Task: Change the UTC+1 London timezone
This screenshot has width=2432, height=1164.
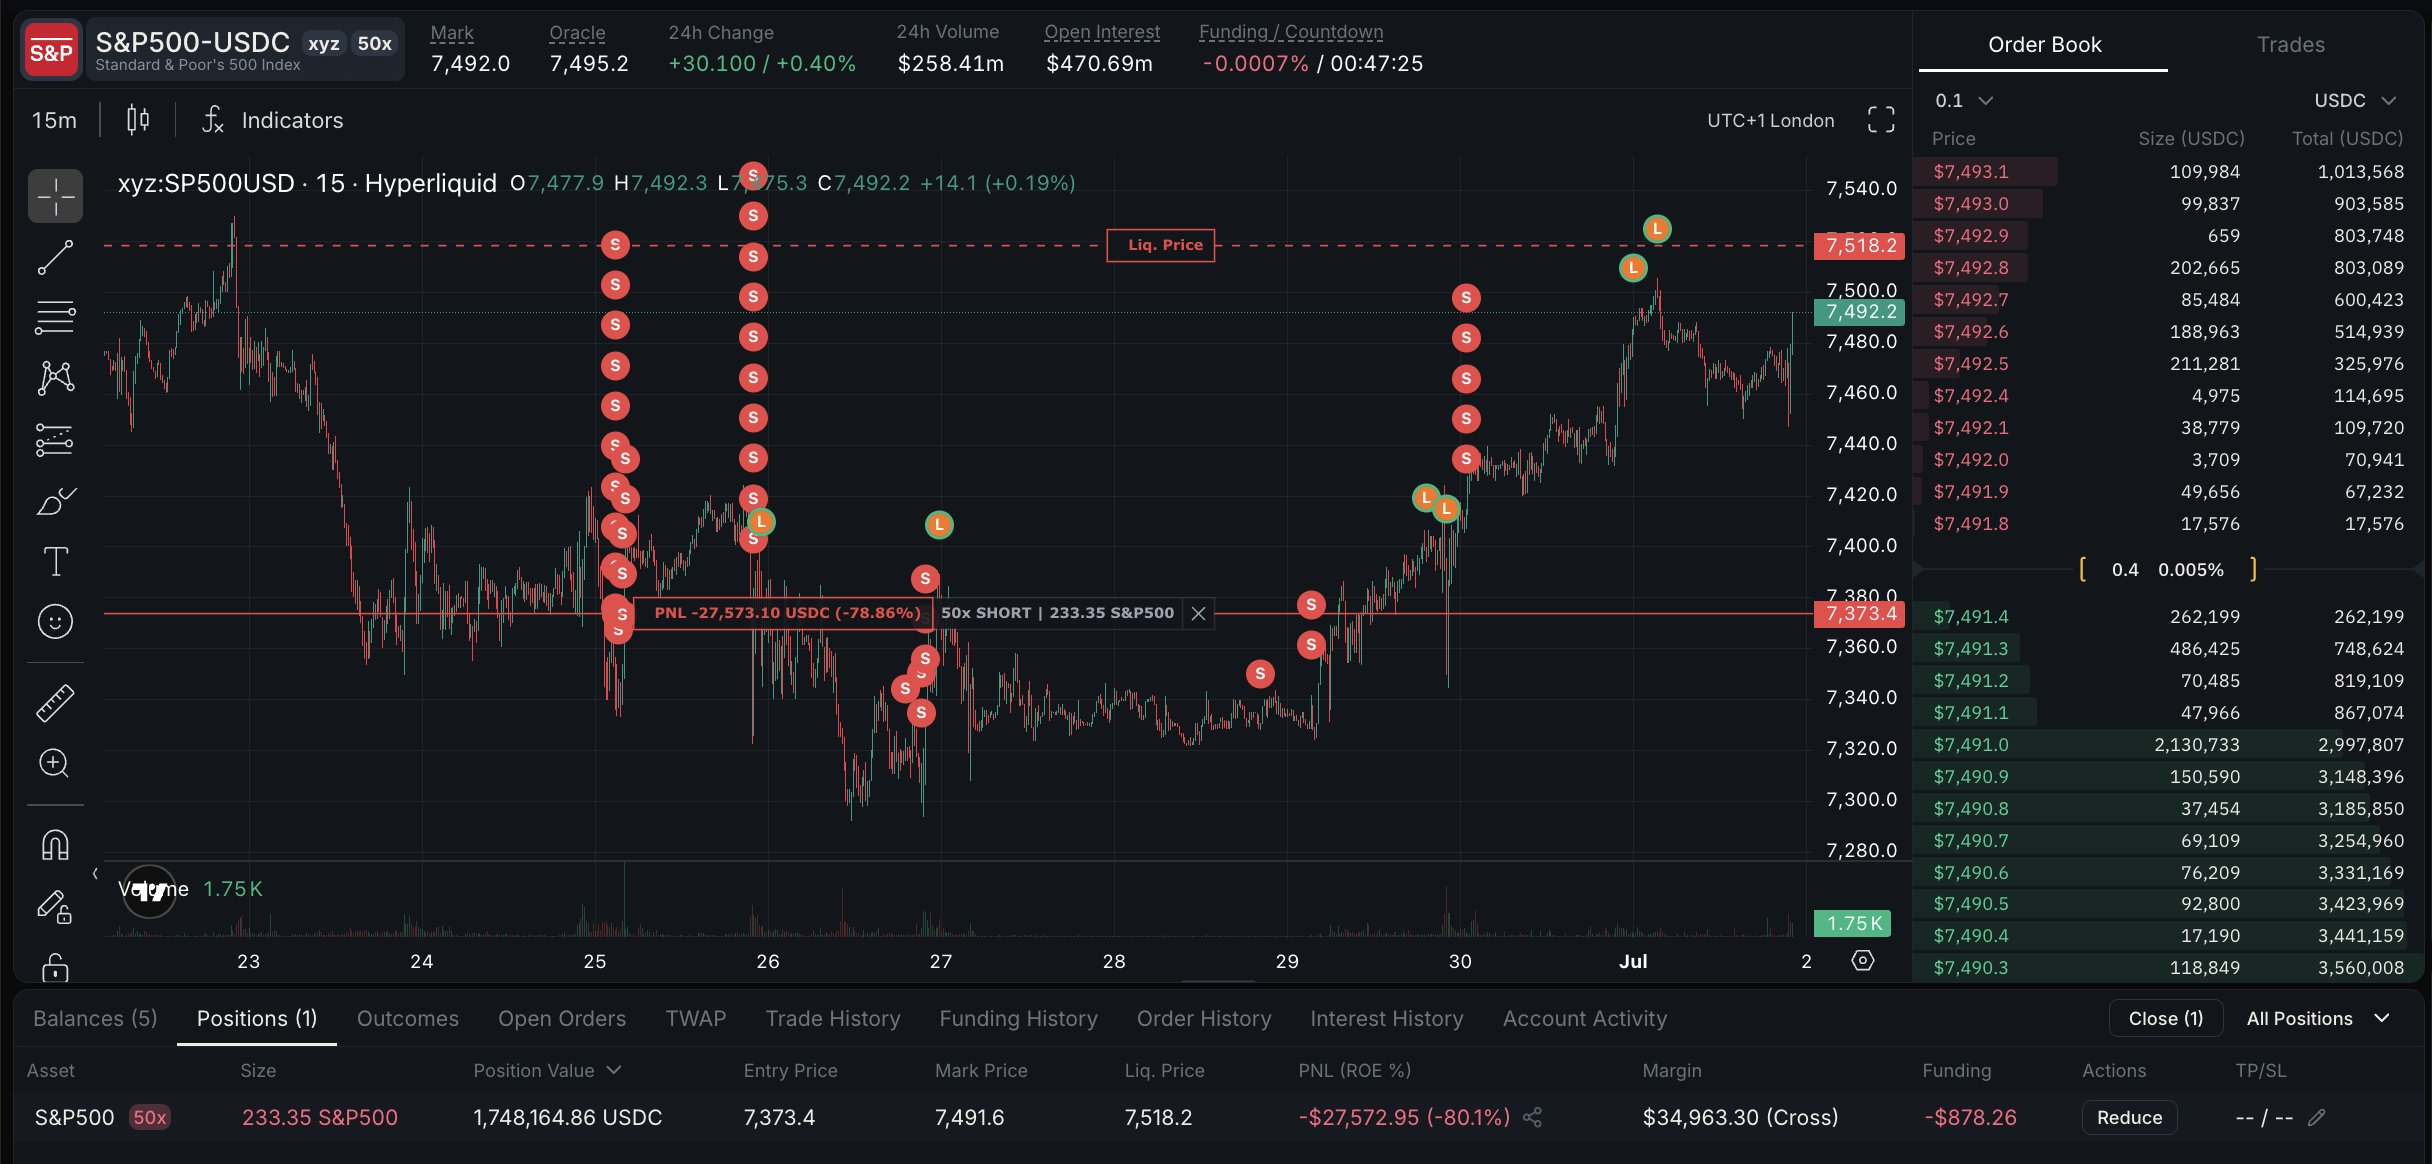Action: click(1770, 120)
